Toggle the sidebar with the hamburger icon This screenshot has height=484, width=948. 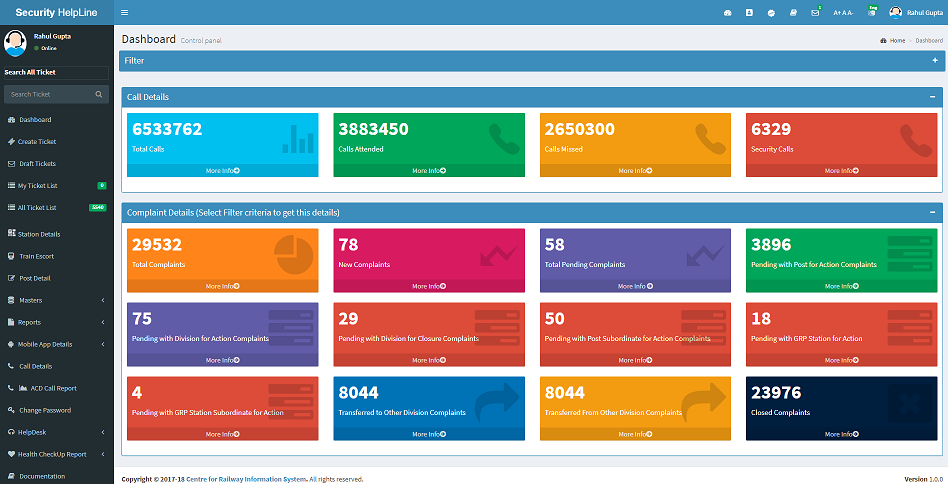click(x=125, y=13)
